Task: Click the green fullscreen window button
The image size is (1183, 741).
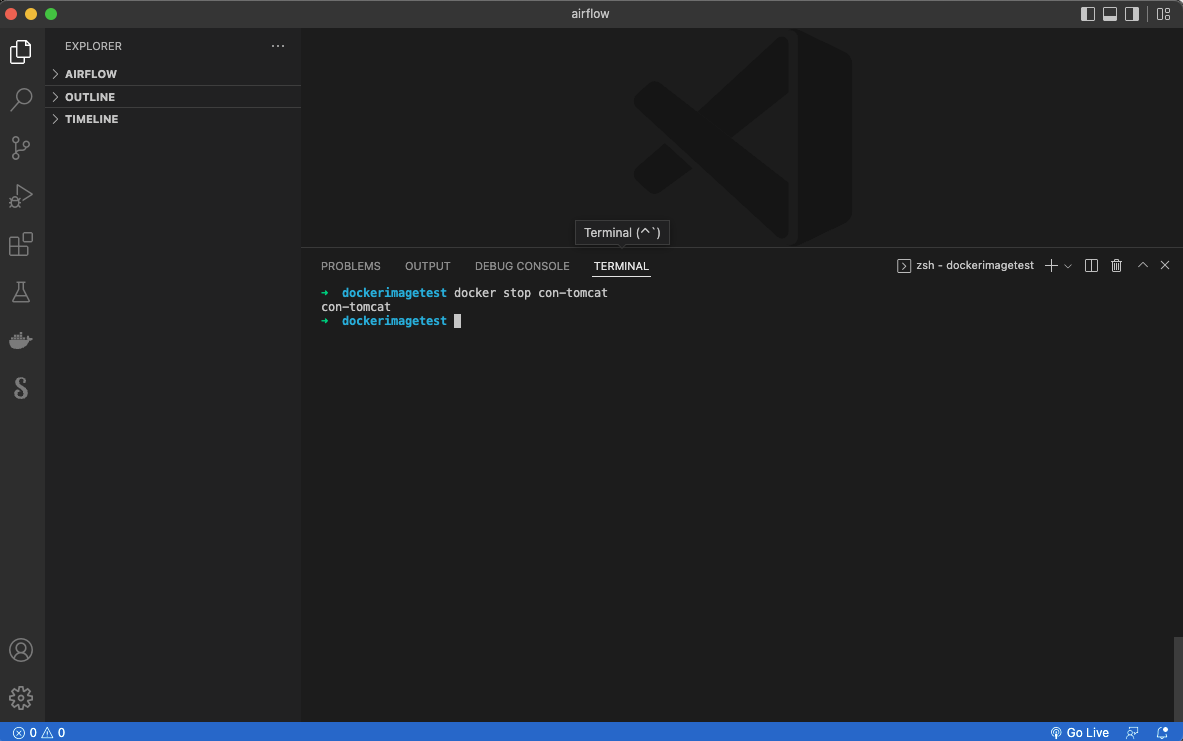Action: [51, 14]
